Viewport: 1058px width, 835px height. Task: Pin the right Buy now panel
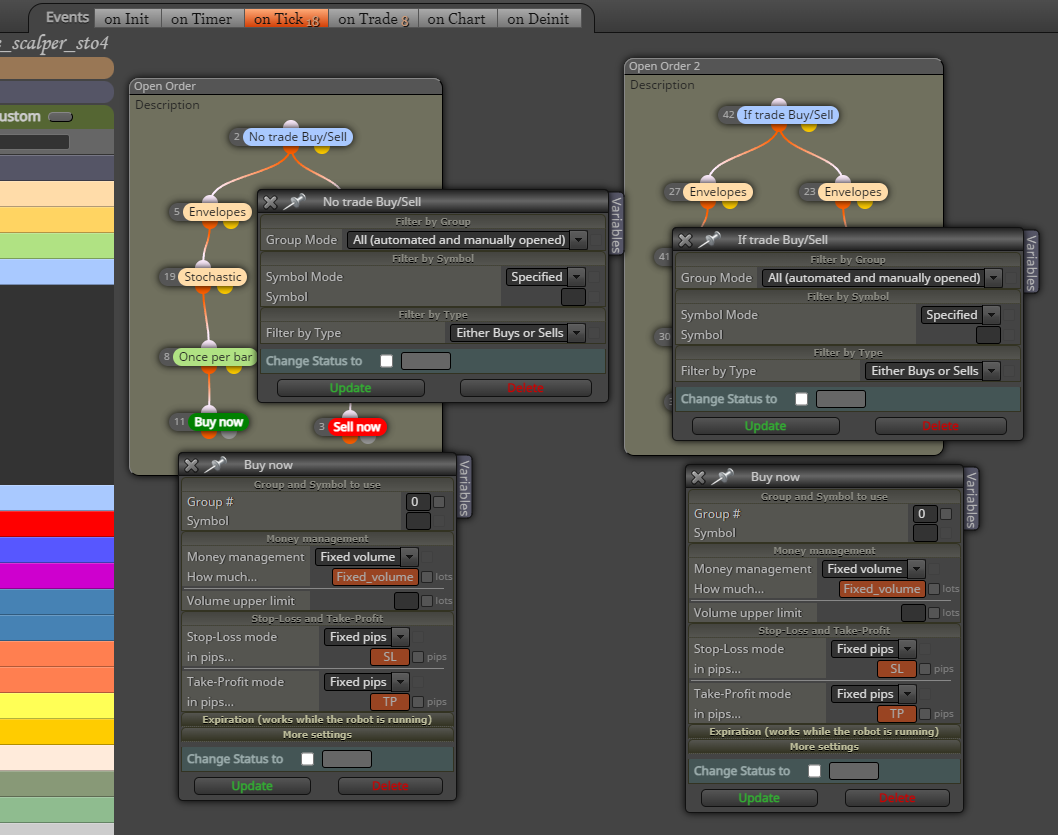click(x=722, y=477)
